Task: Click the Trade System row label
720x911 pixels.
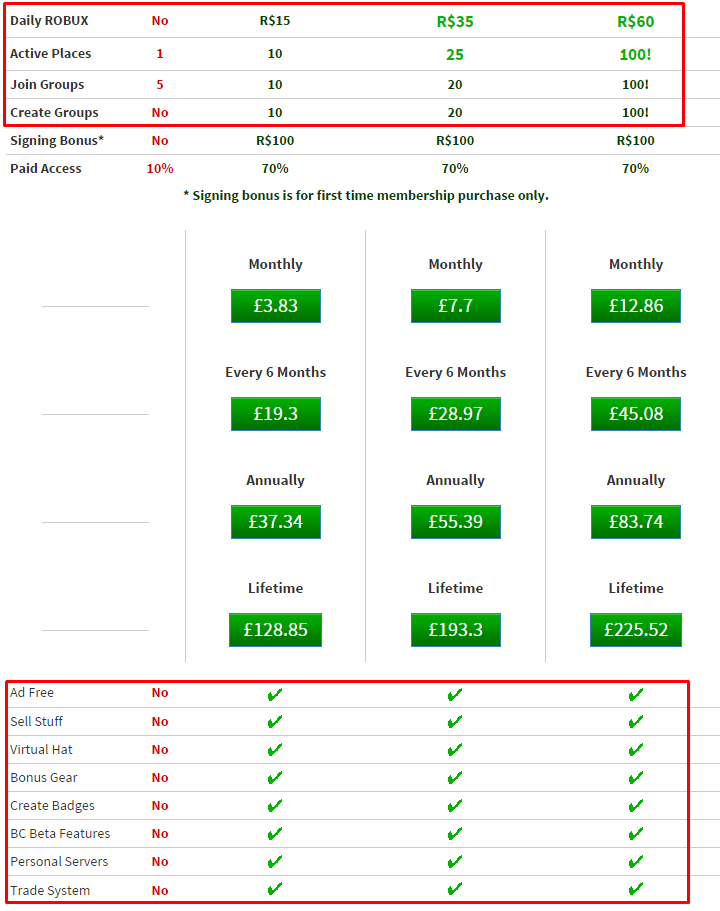Action: [x=50, y=890]
